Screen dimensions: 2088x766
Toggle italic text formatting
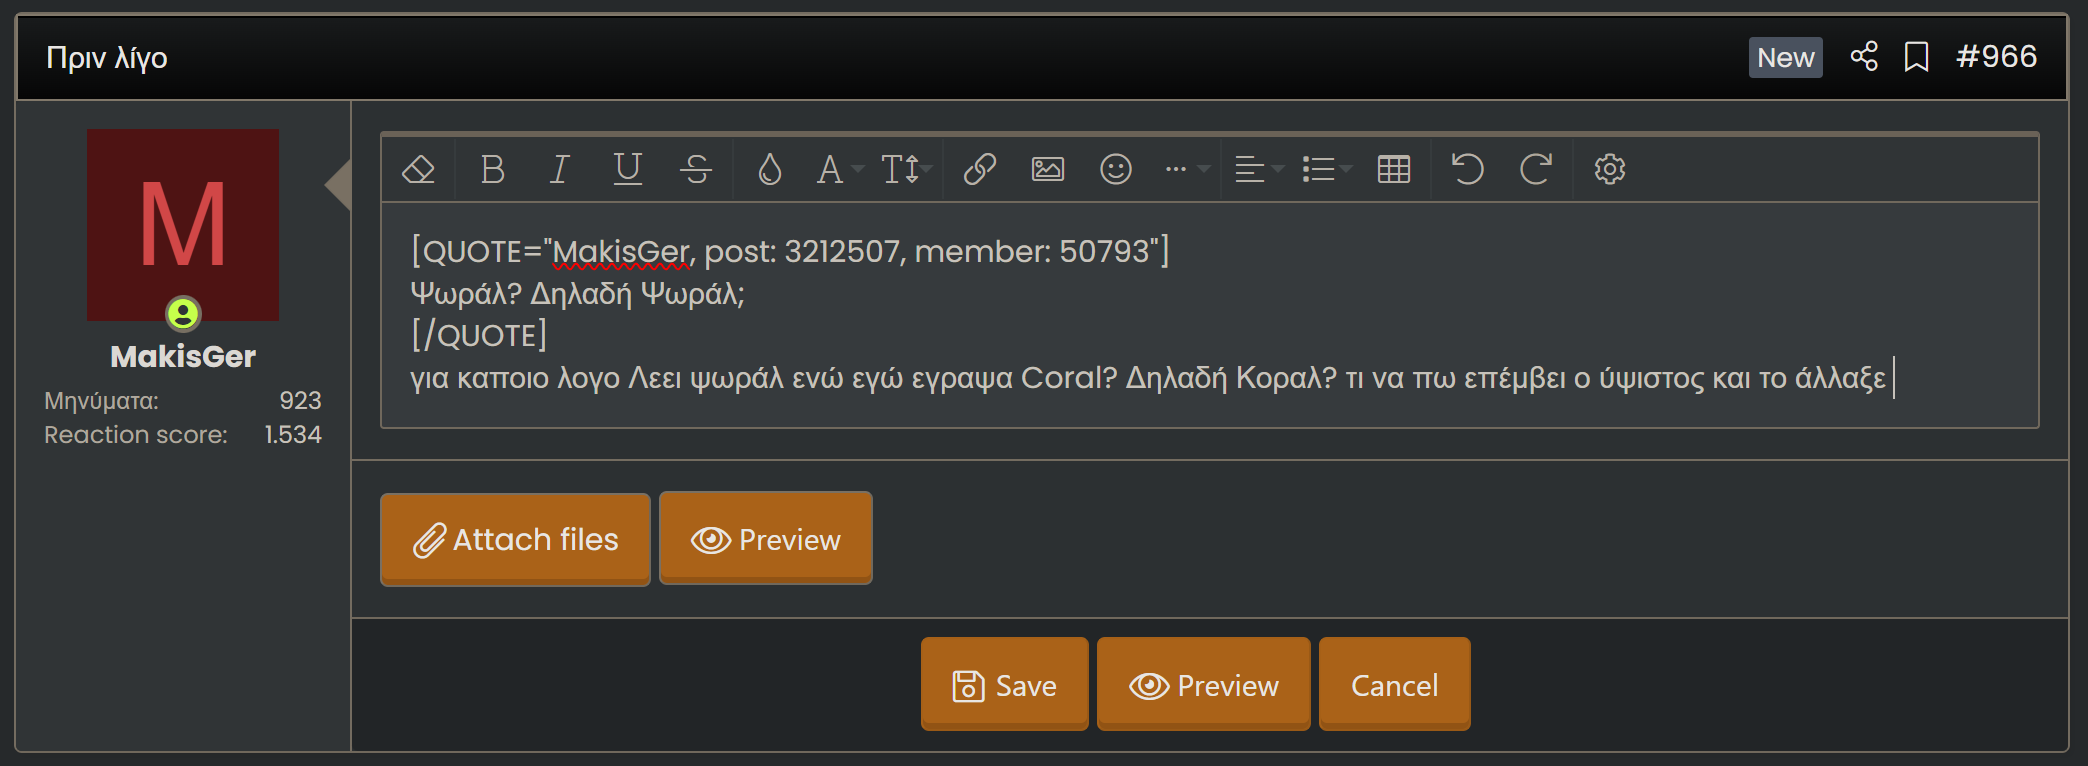coord(560,169)
